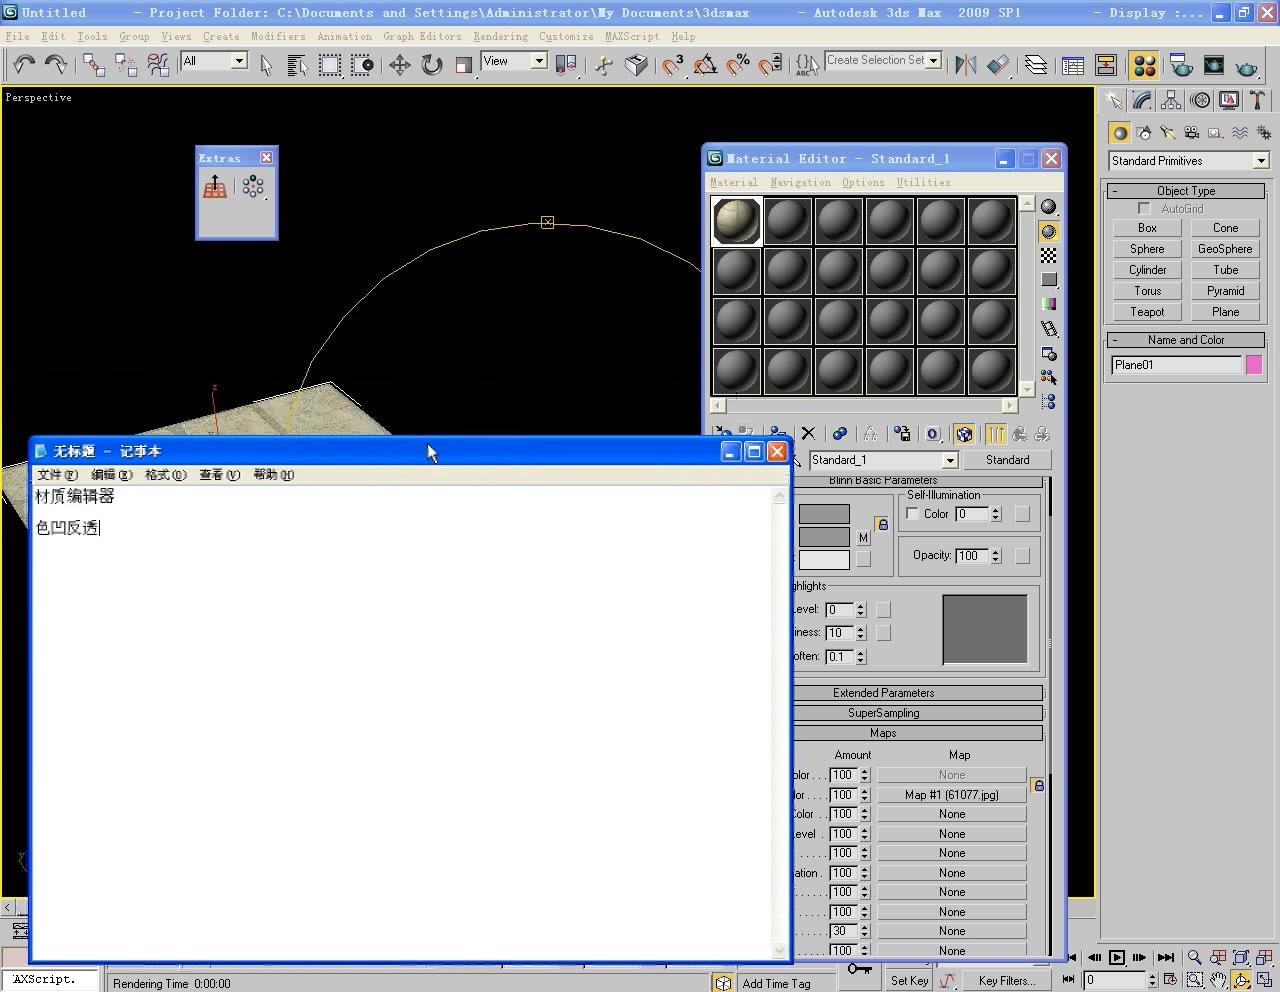Toggle Auto Key mode key icon
This screenshot has height=992, width=1280.
[x=860, y=969]
